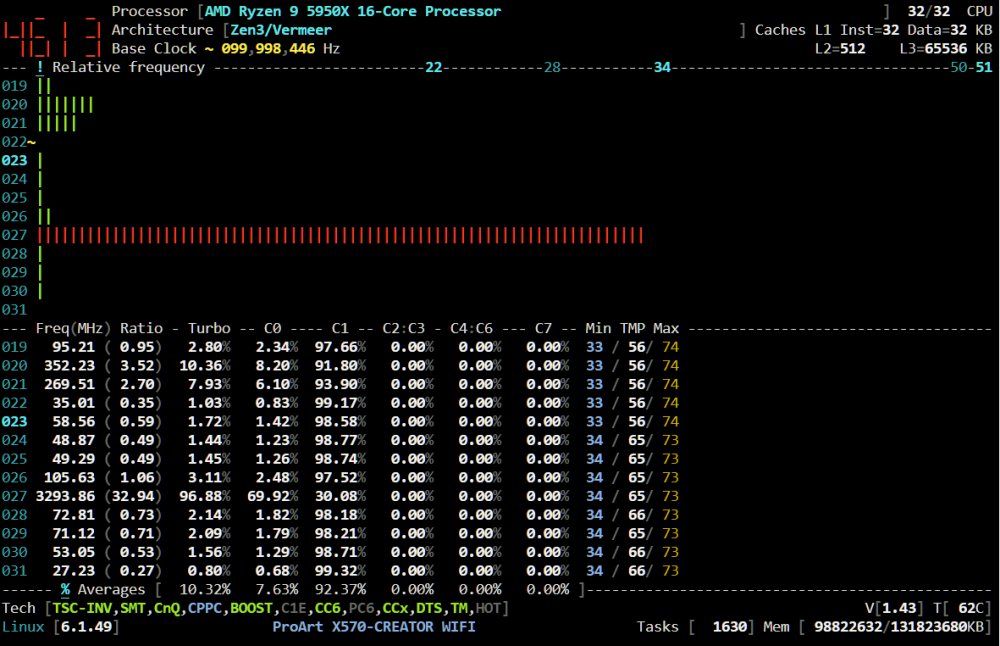
Task: Click the green bar for core 020
Action: [66, 105]
